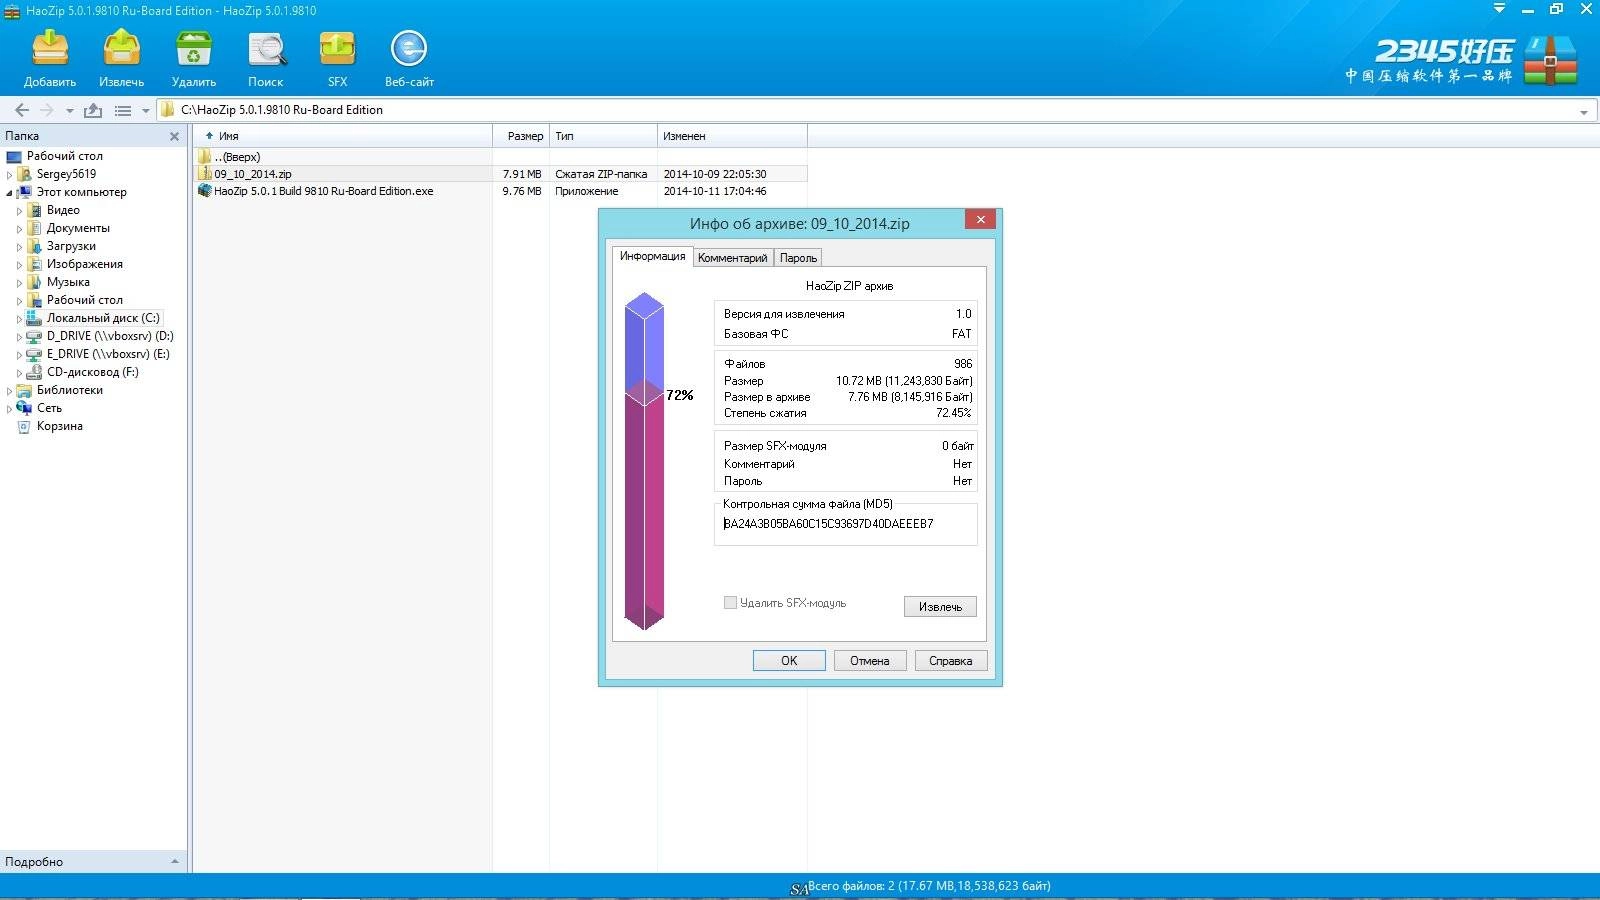Switch to the Пароль tab
1600x900 pixels.
coord(798,258)
